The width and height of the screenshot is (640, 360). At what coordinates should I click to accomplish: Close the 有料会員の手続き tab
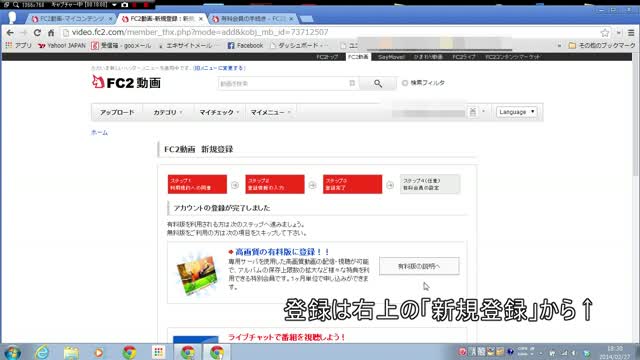pos(291,19)
